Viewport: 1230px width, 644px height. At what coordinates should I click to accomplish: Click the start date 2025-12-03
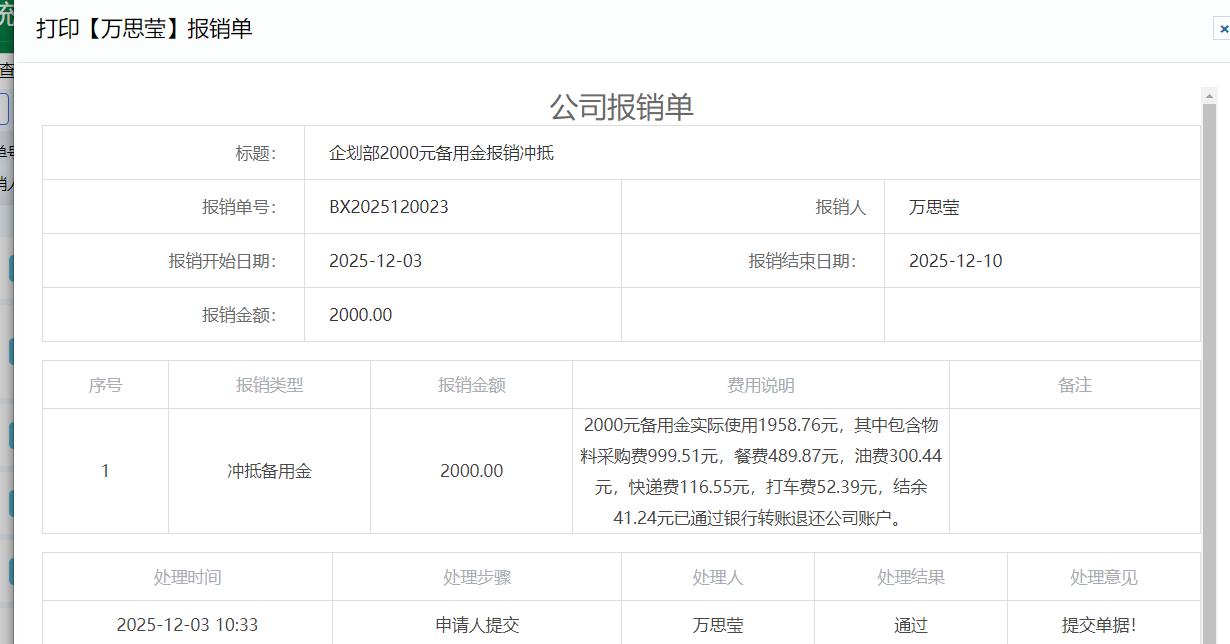(375, 261)
